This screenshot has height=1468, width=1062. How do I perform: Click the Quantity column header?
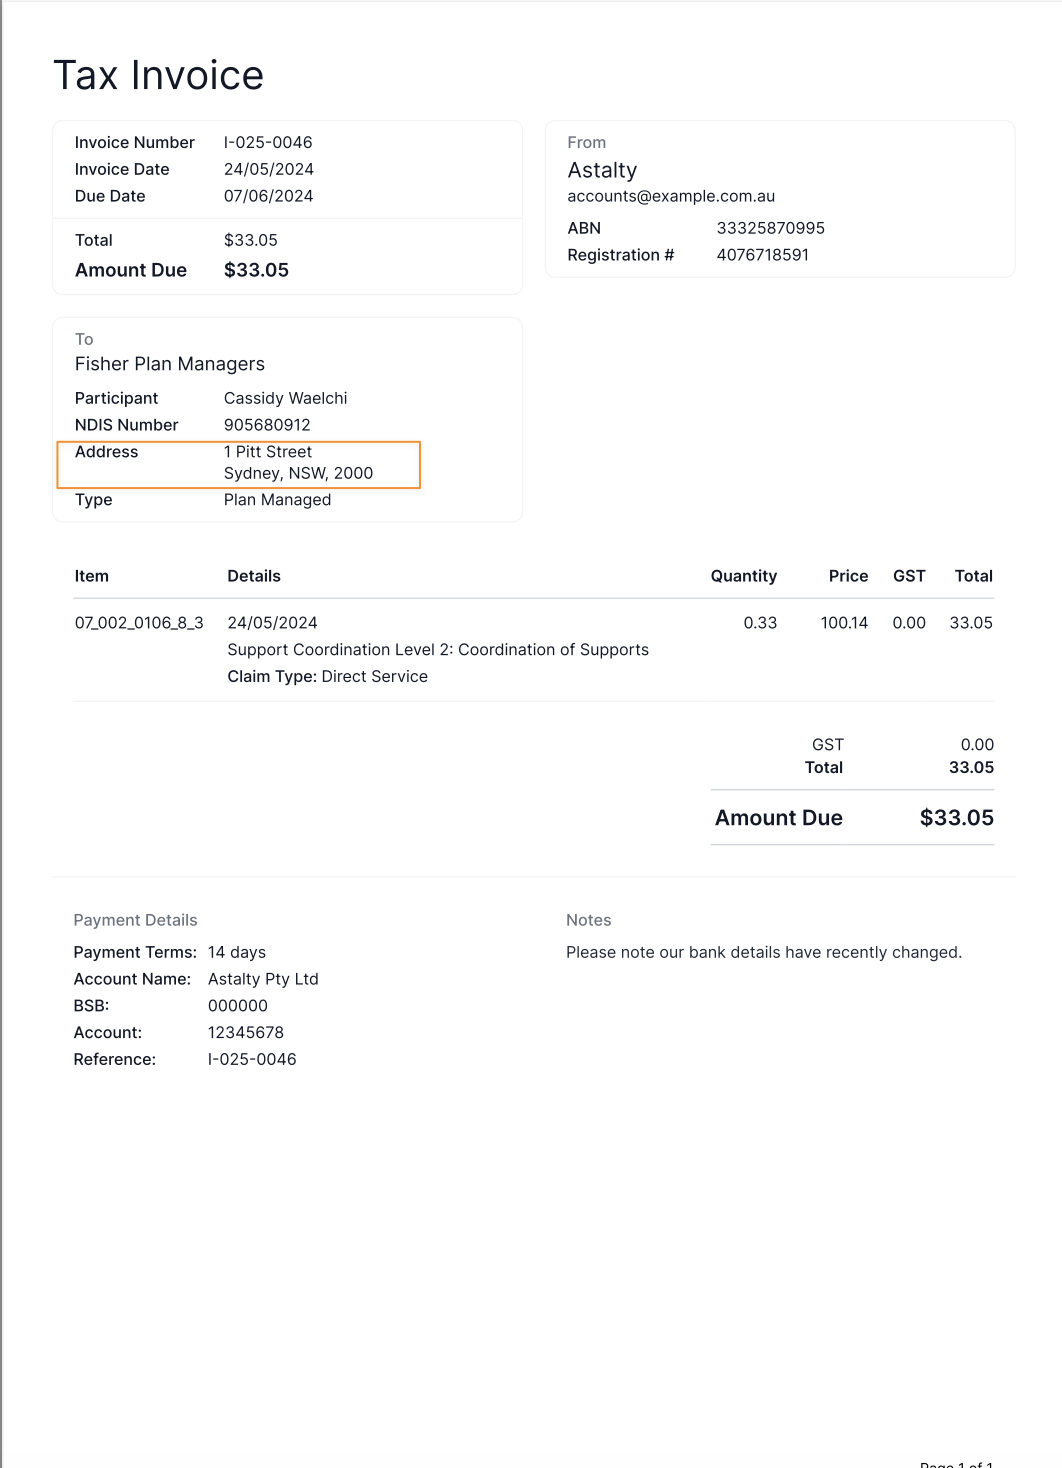[743, 576]
